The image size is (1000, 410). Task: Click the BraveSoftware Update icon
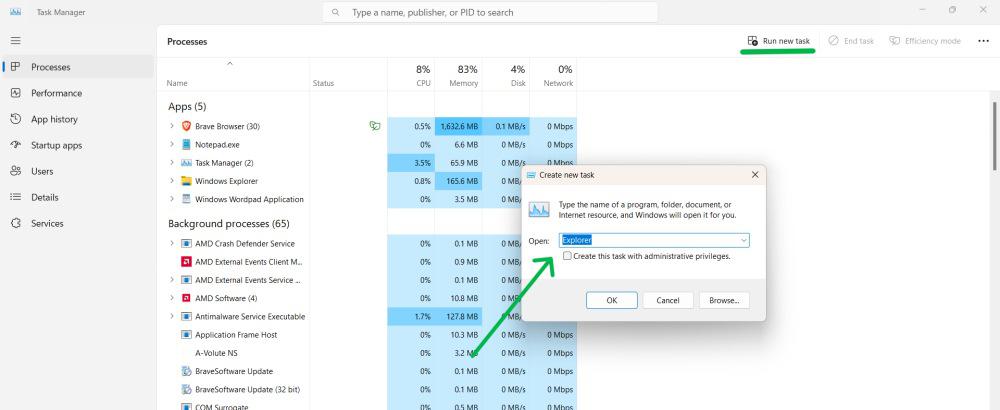coord(186,371)
